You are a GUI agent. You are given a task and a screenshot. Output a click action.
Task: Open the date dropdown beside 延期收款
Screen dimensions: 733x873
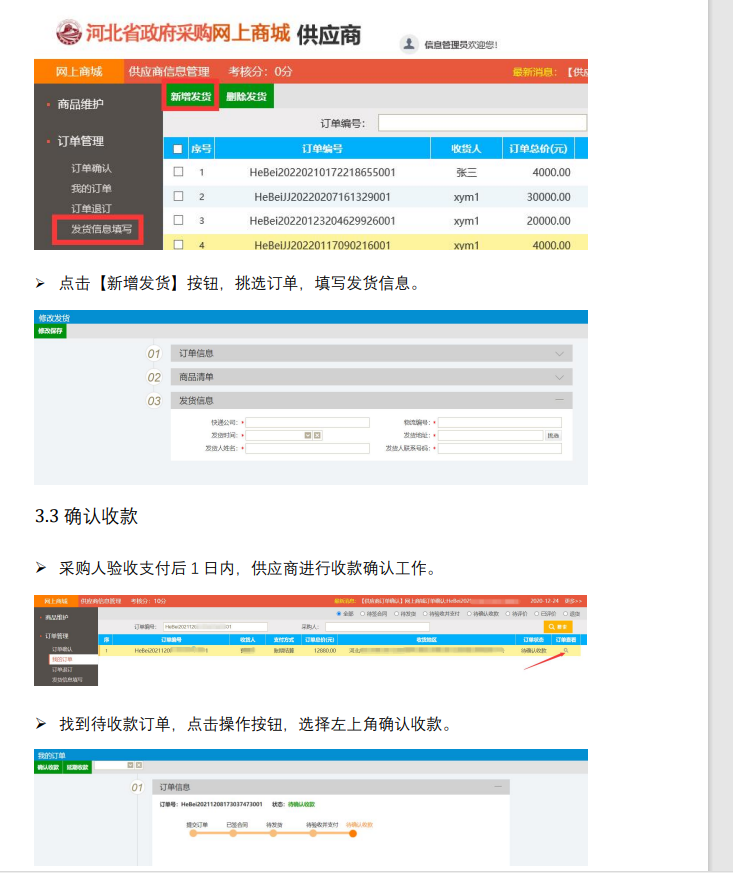130,765
